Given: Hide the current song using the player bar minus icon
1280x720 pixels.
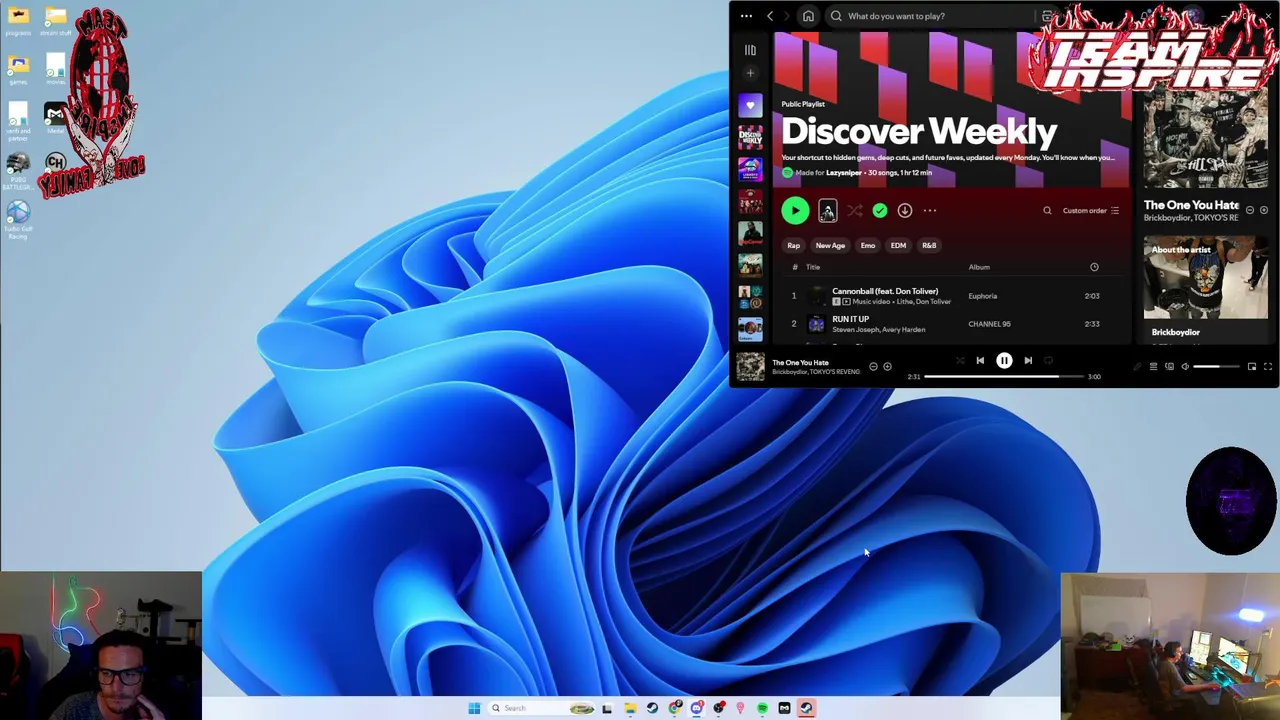Looking at the screenshot, I should coord(873,367).
